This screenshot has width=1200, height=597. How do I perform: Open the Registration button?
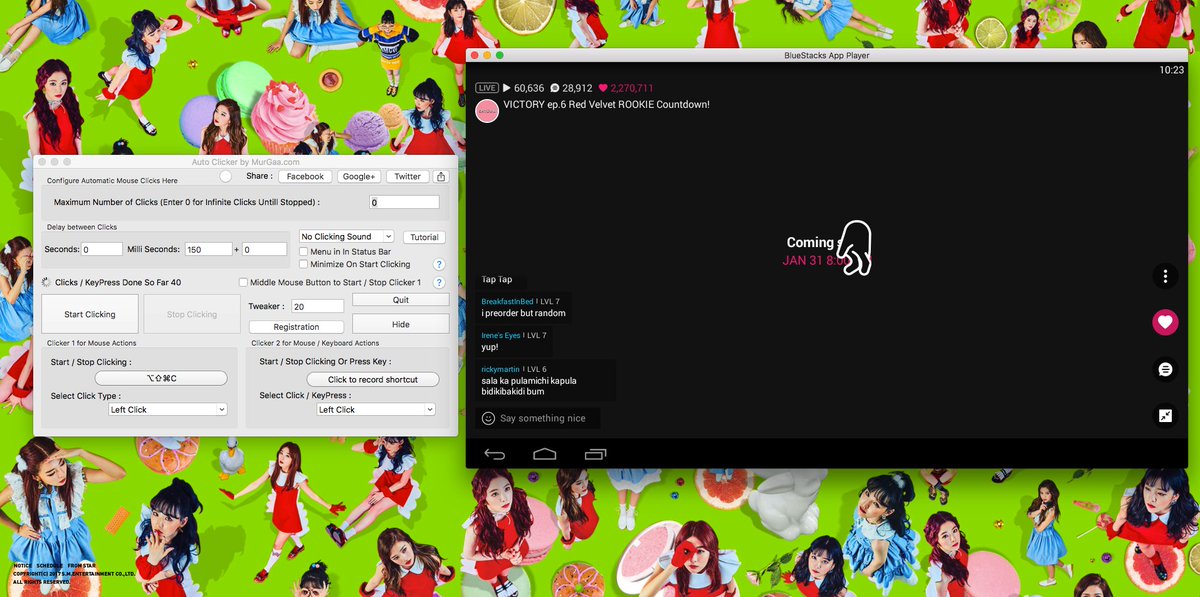coord(296,327)
